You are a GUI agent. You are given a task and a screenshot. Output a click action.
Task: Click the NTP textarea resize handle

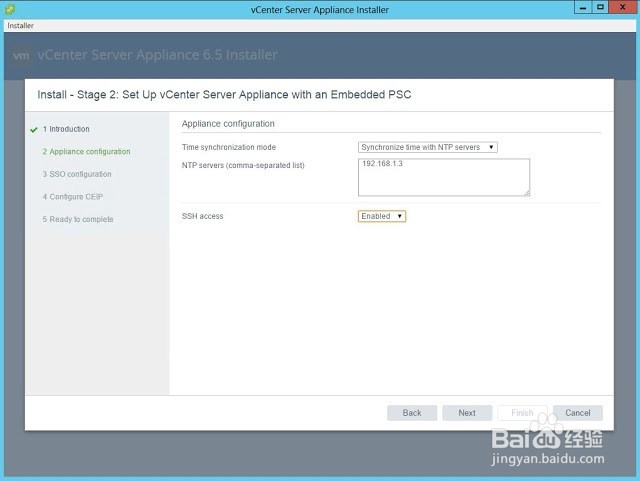click(527, 193)
